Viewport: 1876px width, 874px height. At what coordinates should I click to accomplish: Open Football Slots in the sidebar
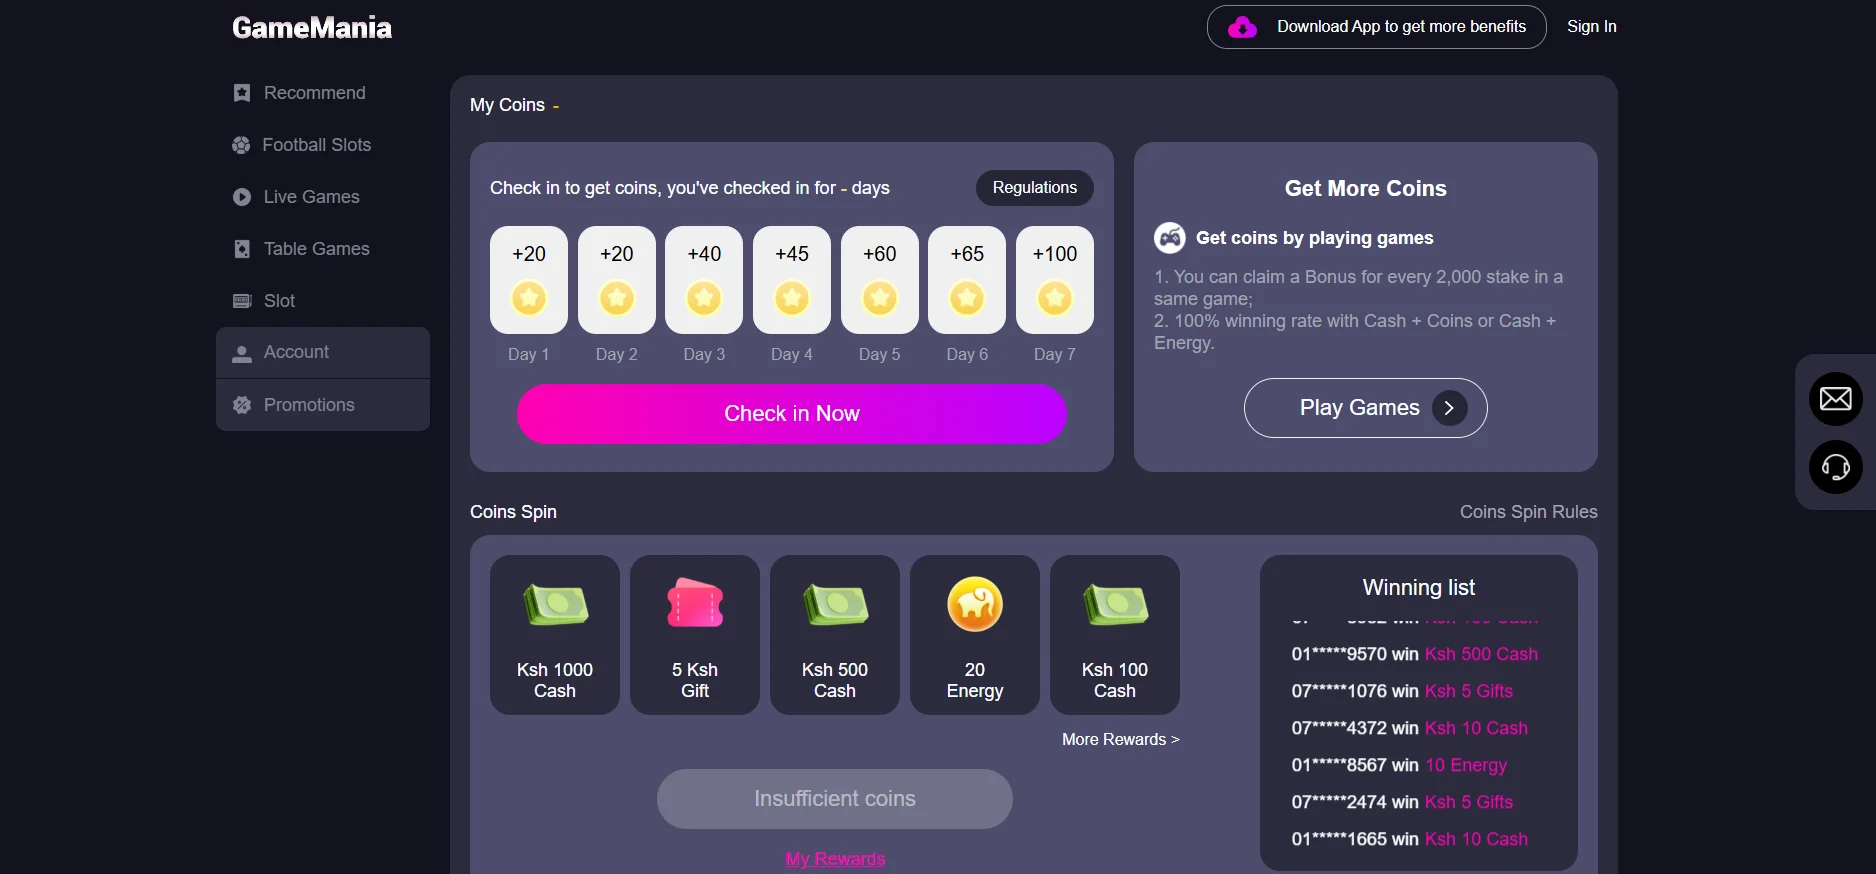point(323,145)
